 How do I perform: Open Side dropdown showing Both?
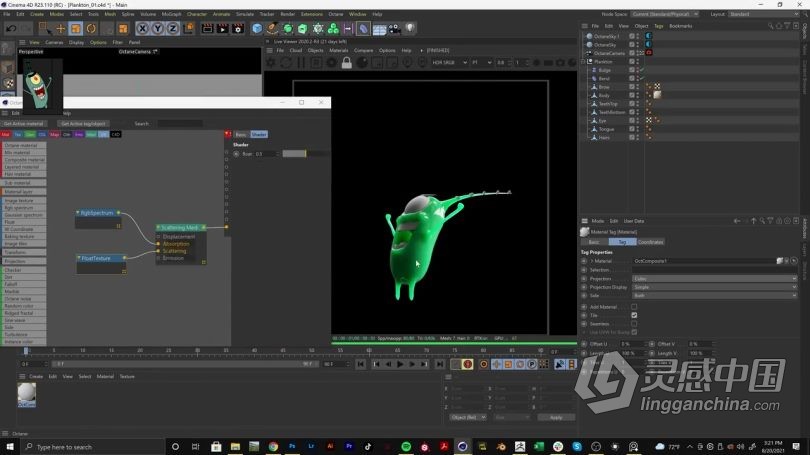click(x=714, y=295)
